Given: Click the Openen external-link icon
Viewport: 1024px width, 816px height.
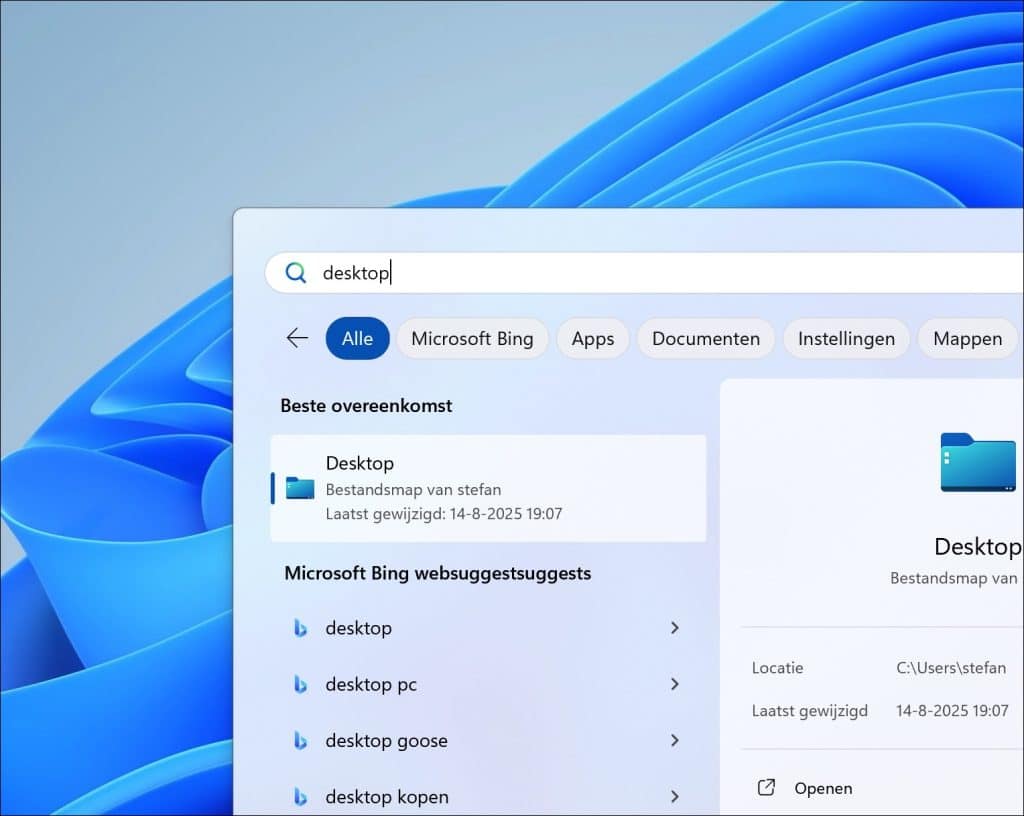Looking at the screenshot, I should pyautogui.click(x=766, y=788).
